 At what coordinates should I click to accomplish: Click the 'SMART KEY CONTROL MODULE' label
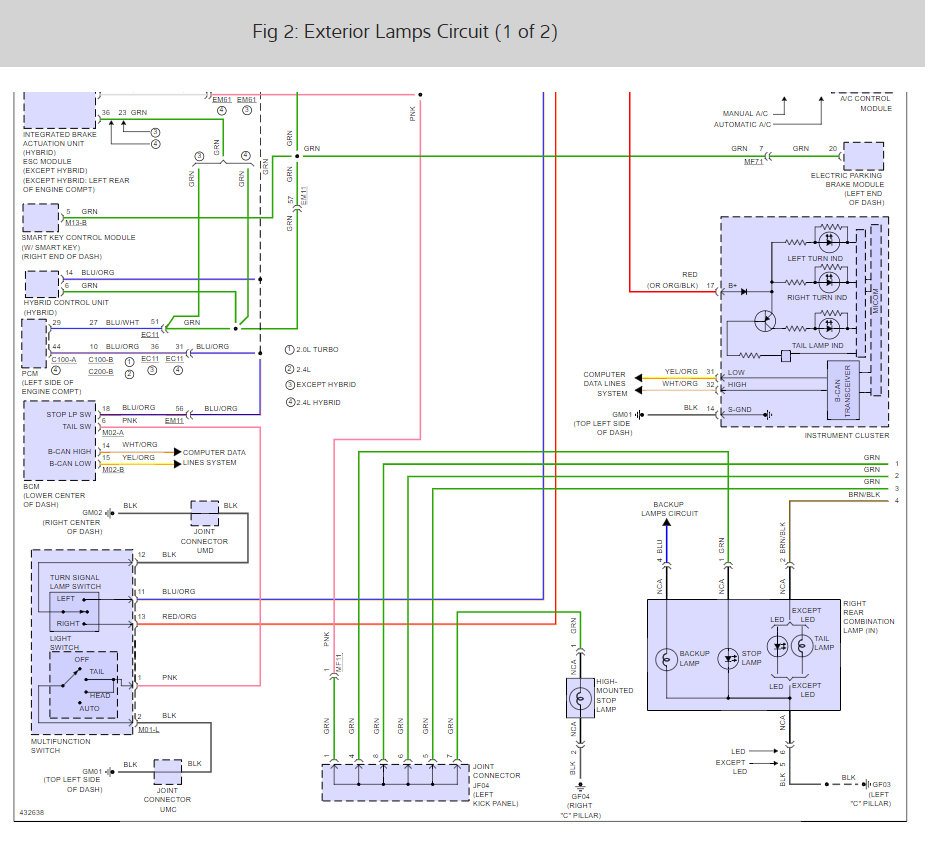tap(78, 237)
